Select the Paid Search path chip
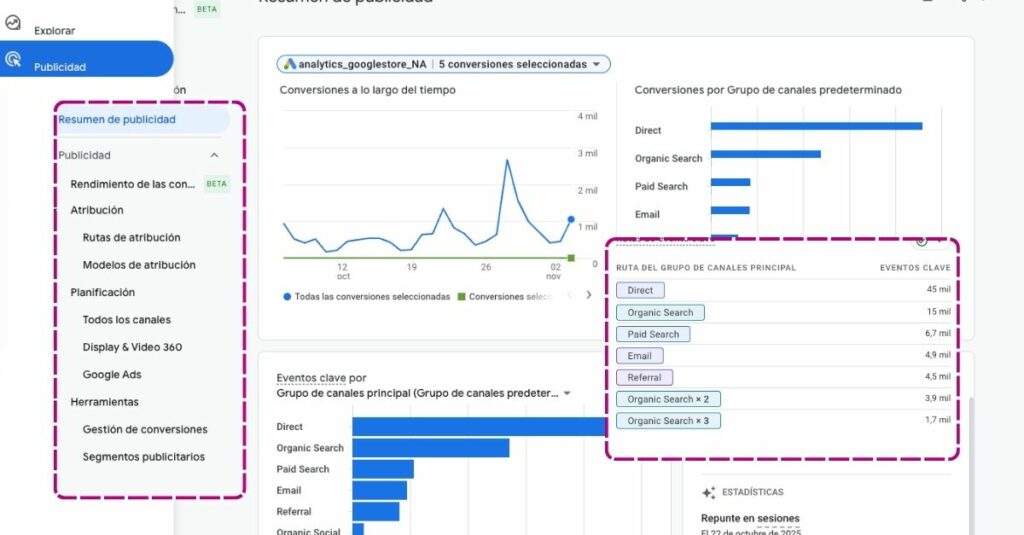 pos(653,334)
